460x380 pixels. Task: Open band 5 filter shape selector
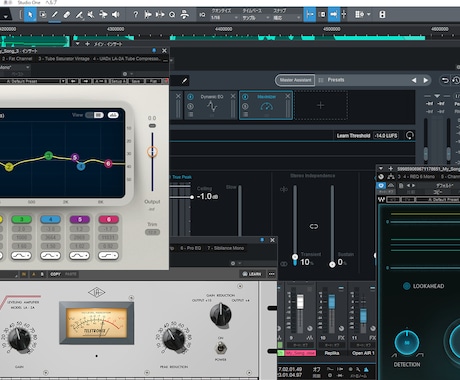click(x=80, y=256)
